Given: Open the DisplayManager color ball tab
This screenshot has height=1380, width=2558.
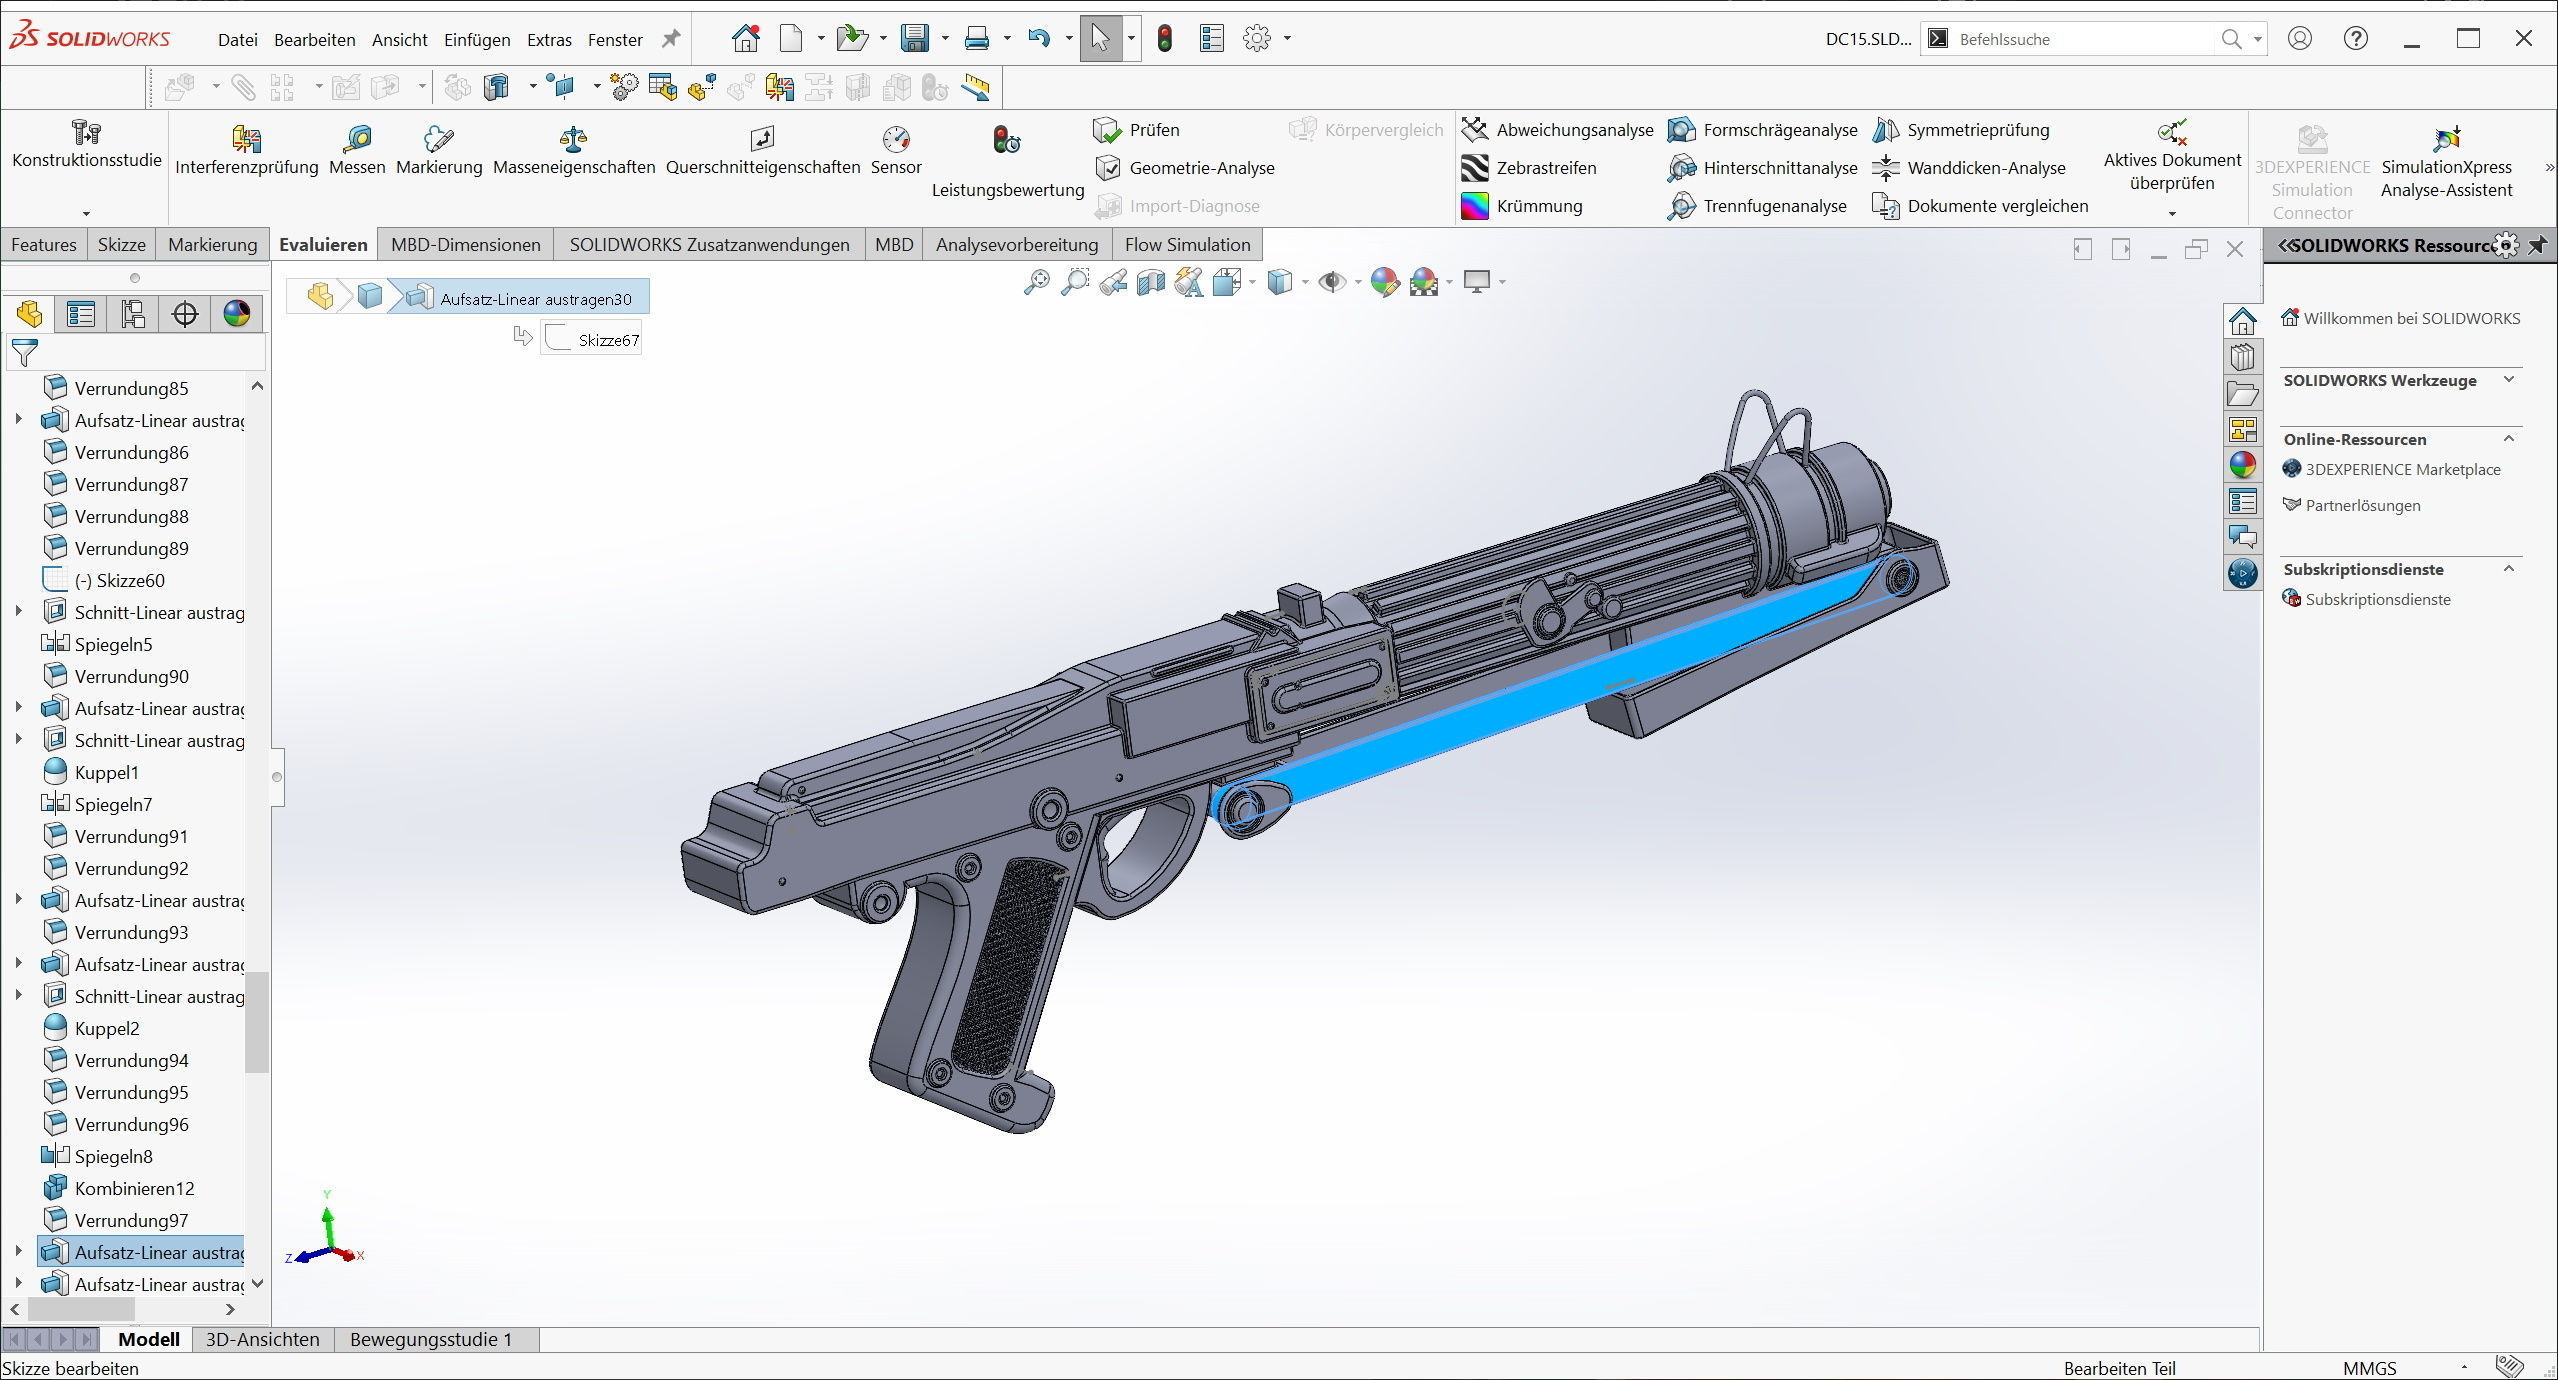Looking at the screenshot, I should click(x=237, y=314).
